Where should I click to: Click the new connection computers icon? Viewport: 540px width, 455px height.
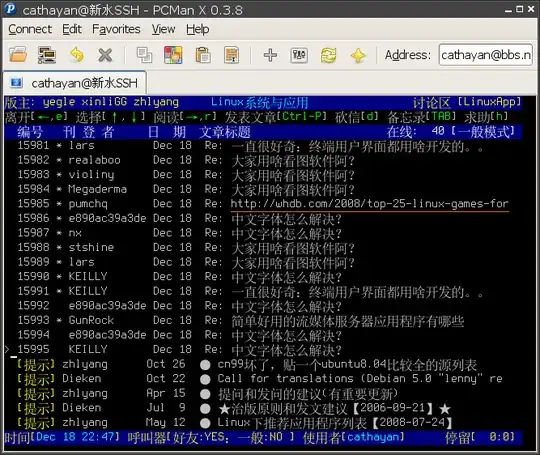(47, 55)
